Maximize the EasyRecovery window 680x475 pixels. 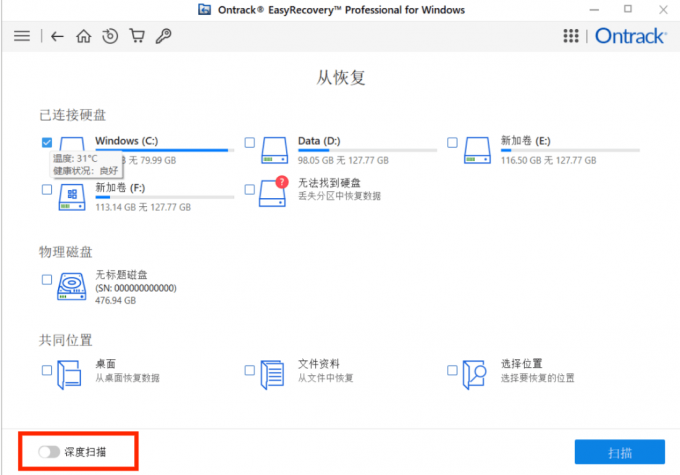pyautogui.click(x=628, y=9)
